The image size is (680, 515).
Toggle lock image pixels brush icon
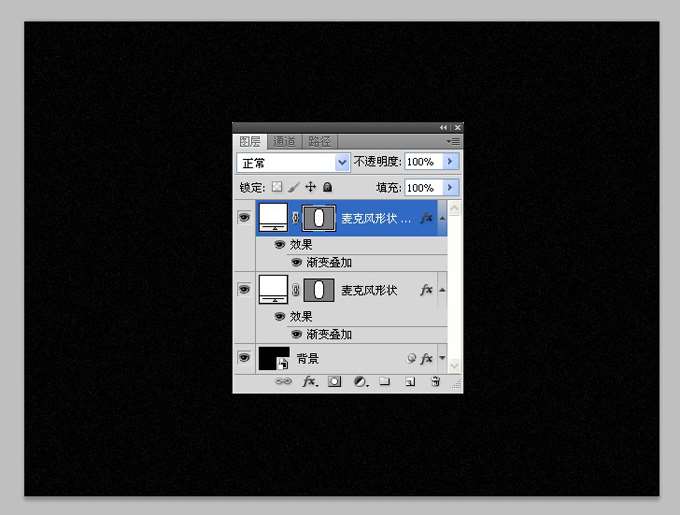[x=294, y=187]
